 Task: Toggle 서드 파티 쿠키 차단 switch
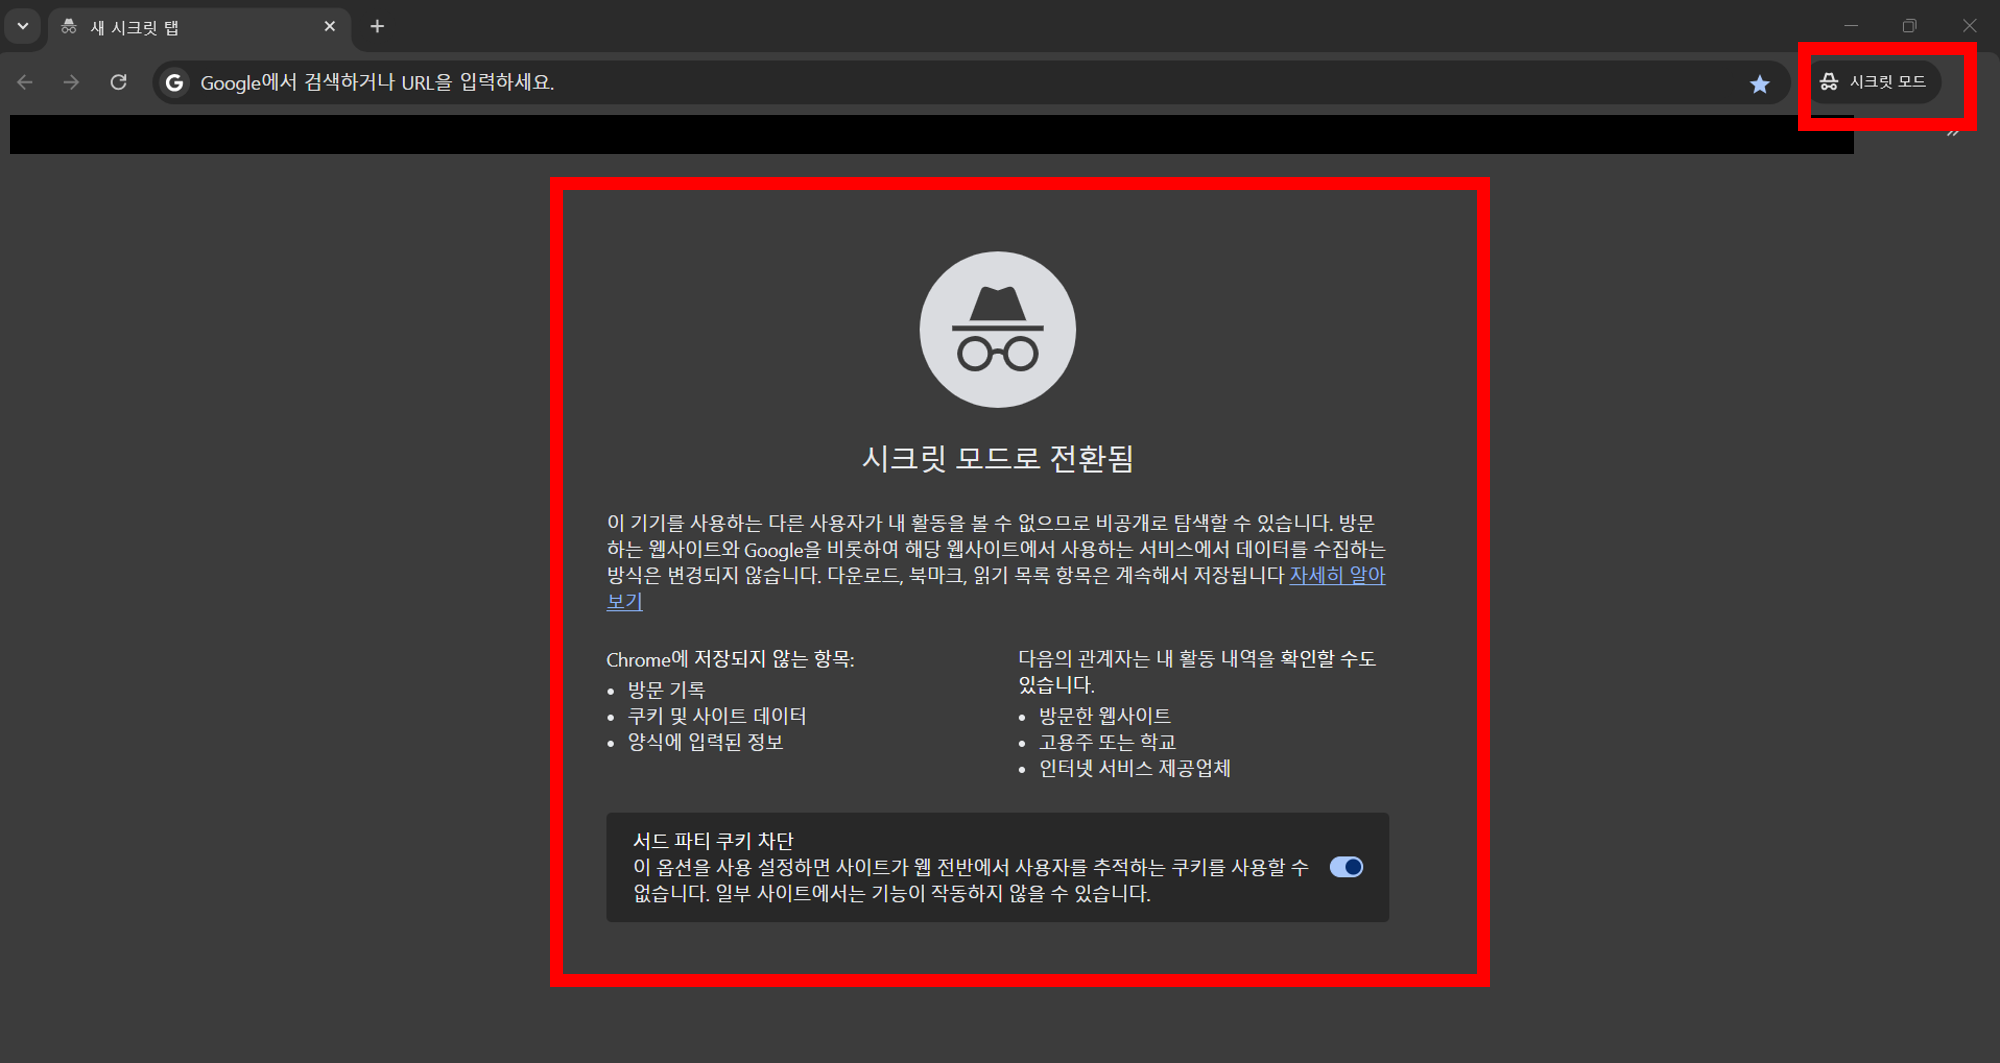click(x=1346, y=867)
